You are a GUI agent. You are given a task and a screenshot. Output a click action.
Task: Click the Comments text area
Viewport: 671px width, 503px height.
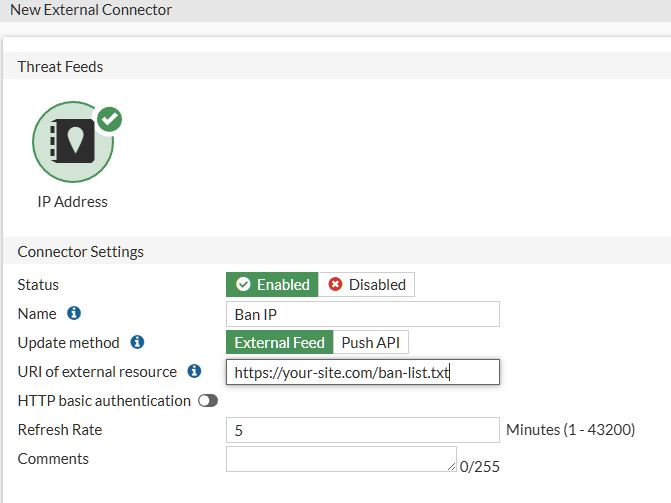tap(341, 459)
